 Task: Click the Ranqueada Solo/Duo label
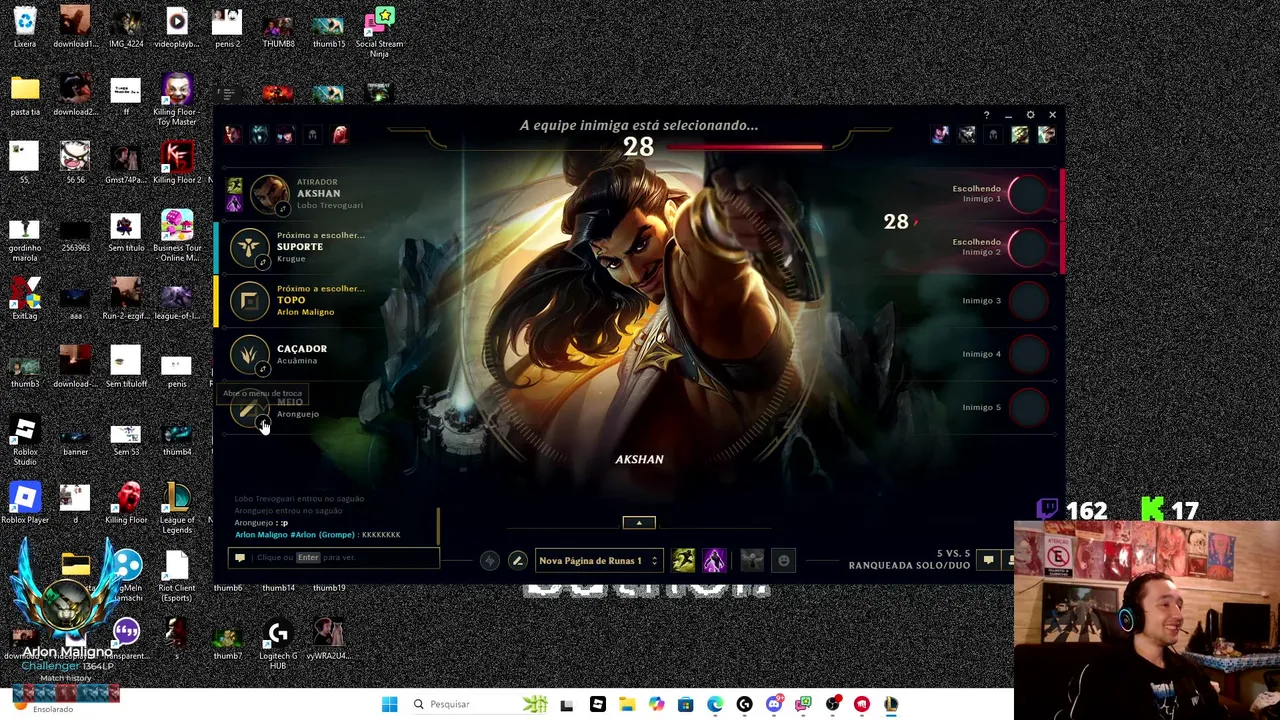coord(909,566)
